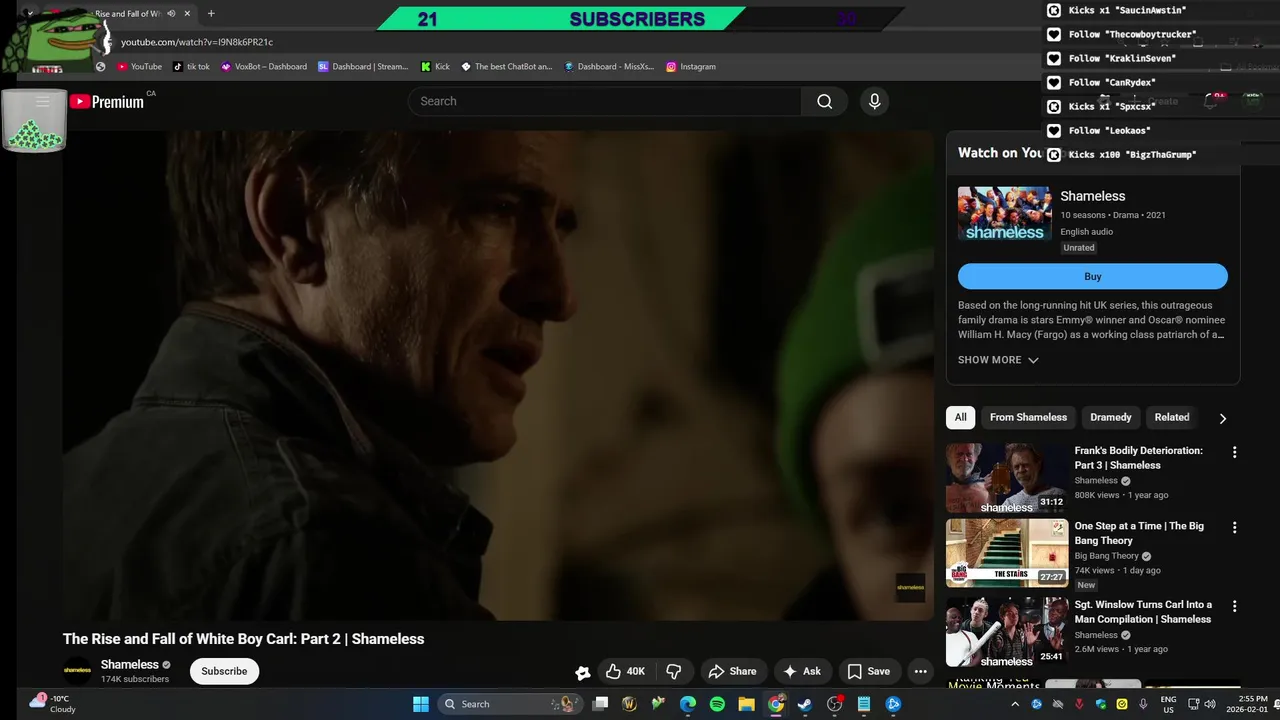The image size is (1280, 720).
Task: Select the Dramedy filter chip
Action: click(1111, 417)
